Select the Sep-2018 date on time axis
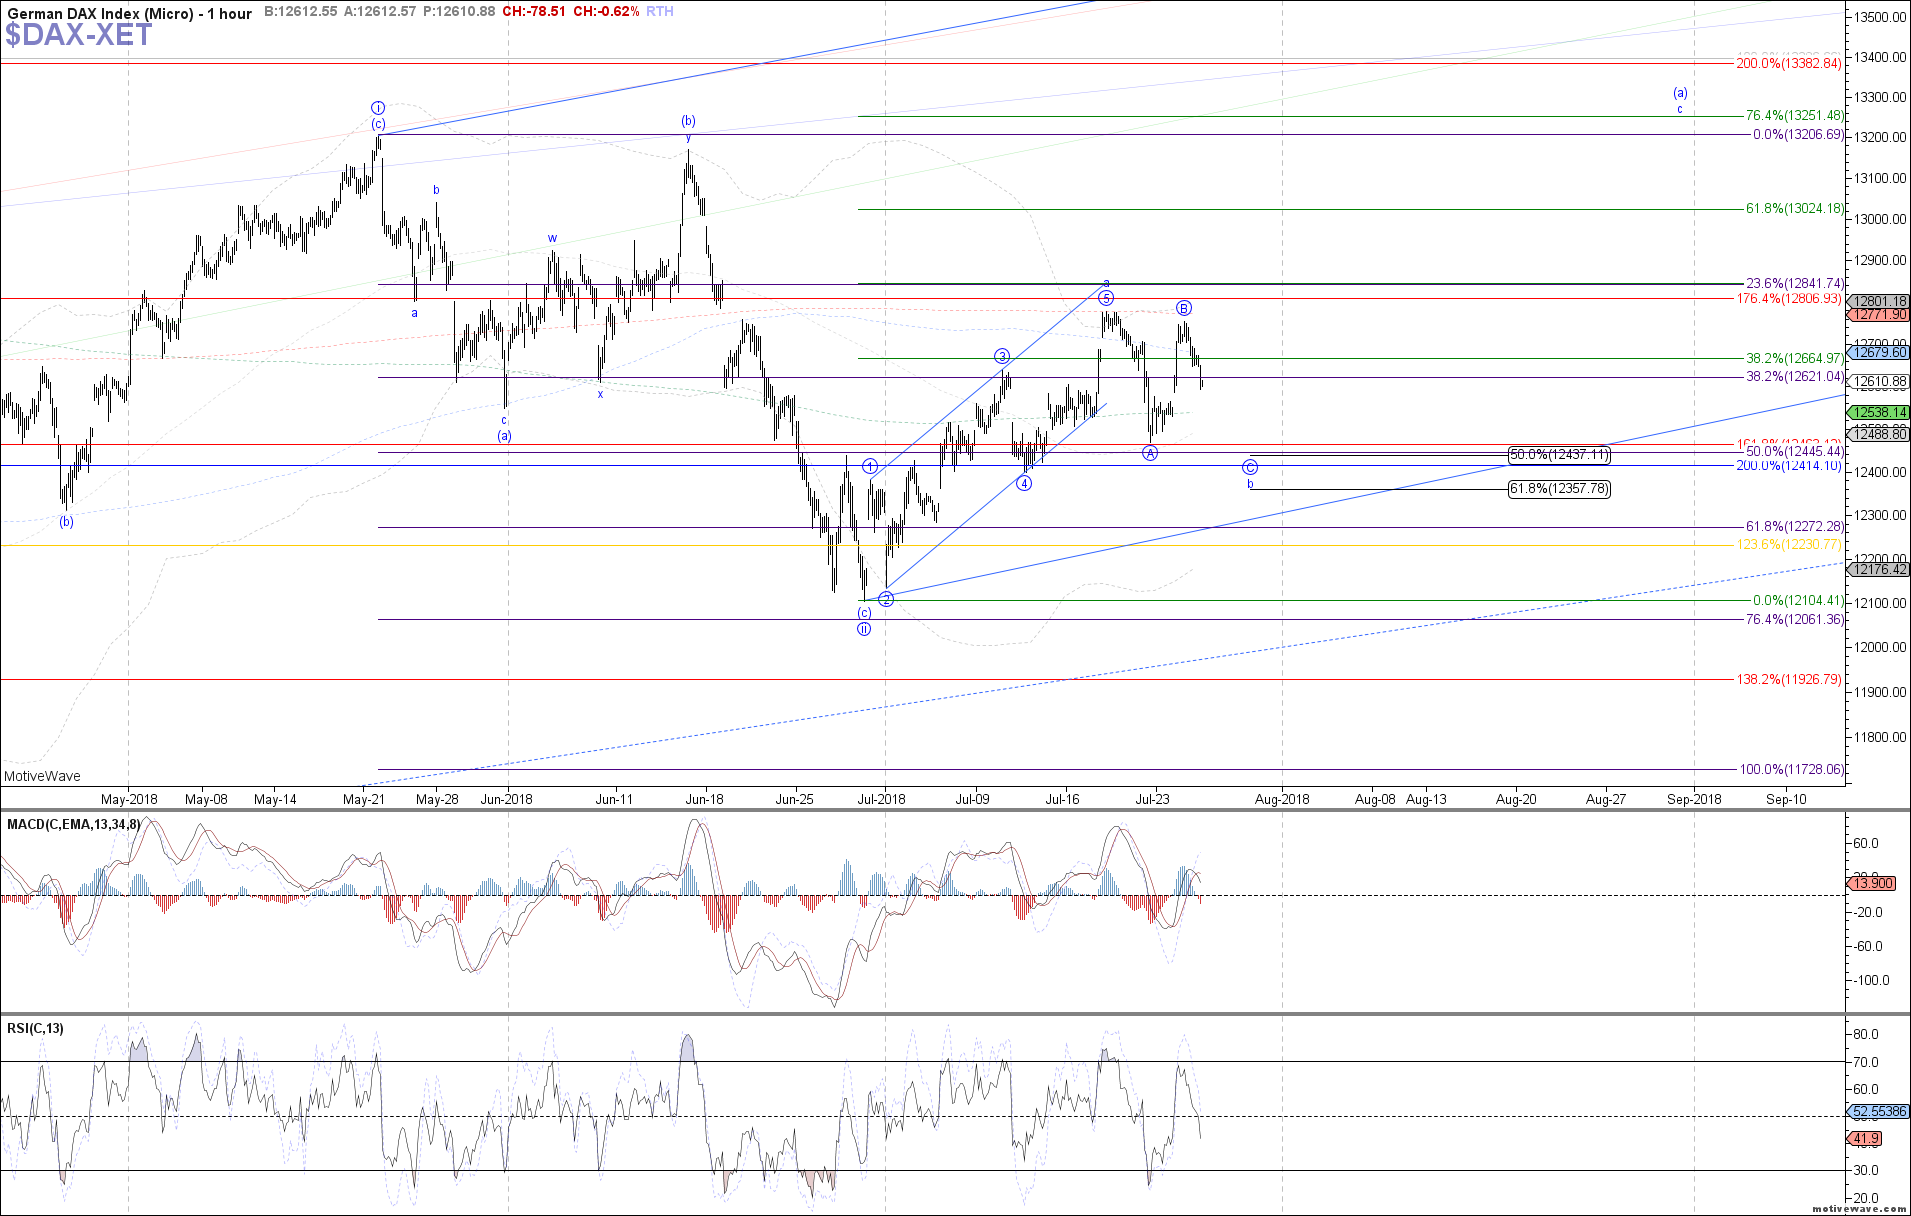 coord(1694,799)
